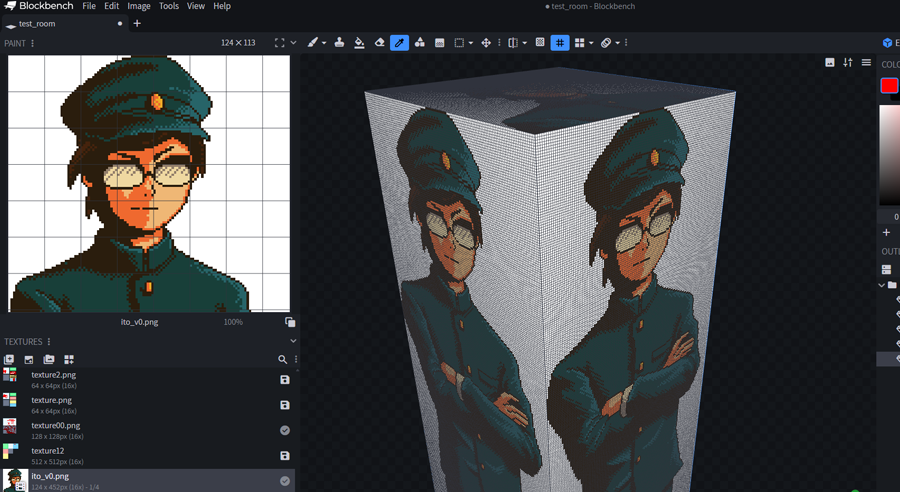
Task: Select the Copy Brush stamp tool
Action: point(339,43)
